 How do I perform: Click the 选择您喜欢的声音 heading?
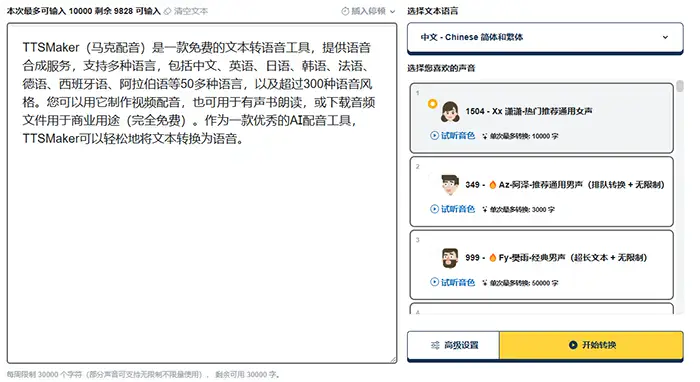441,68
